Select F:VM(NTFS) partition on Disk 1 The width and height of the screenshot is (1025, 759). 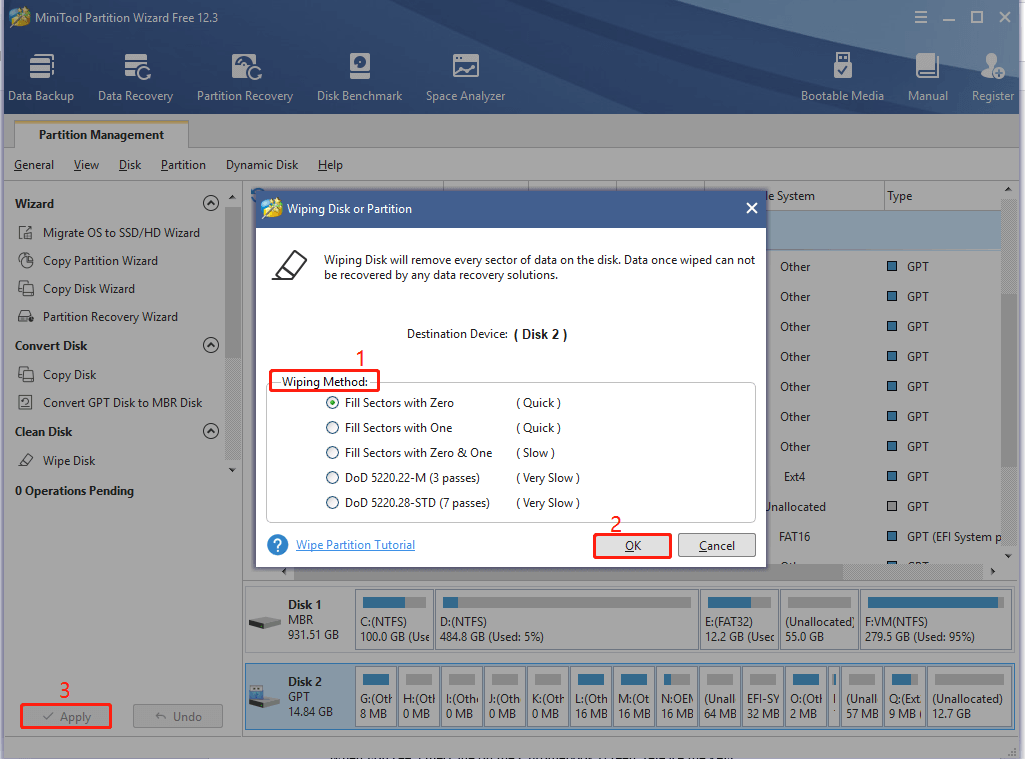(937, 620)
